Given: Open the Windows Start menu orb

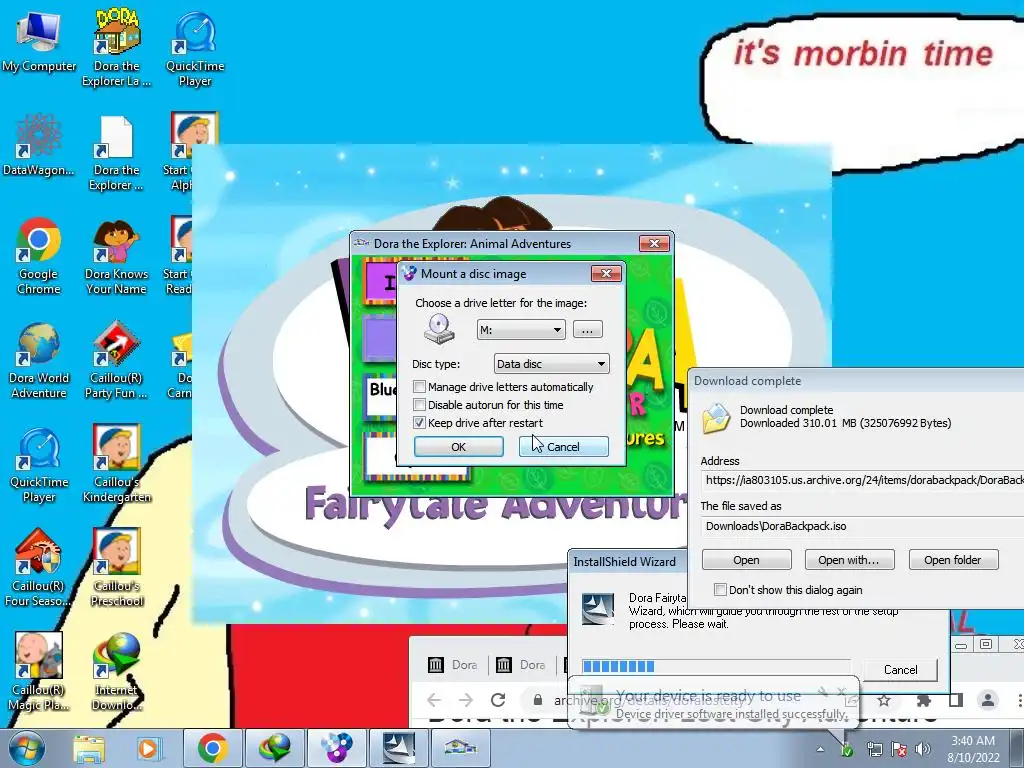Looking at the screenshot, I should point(27,748).
